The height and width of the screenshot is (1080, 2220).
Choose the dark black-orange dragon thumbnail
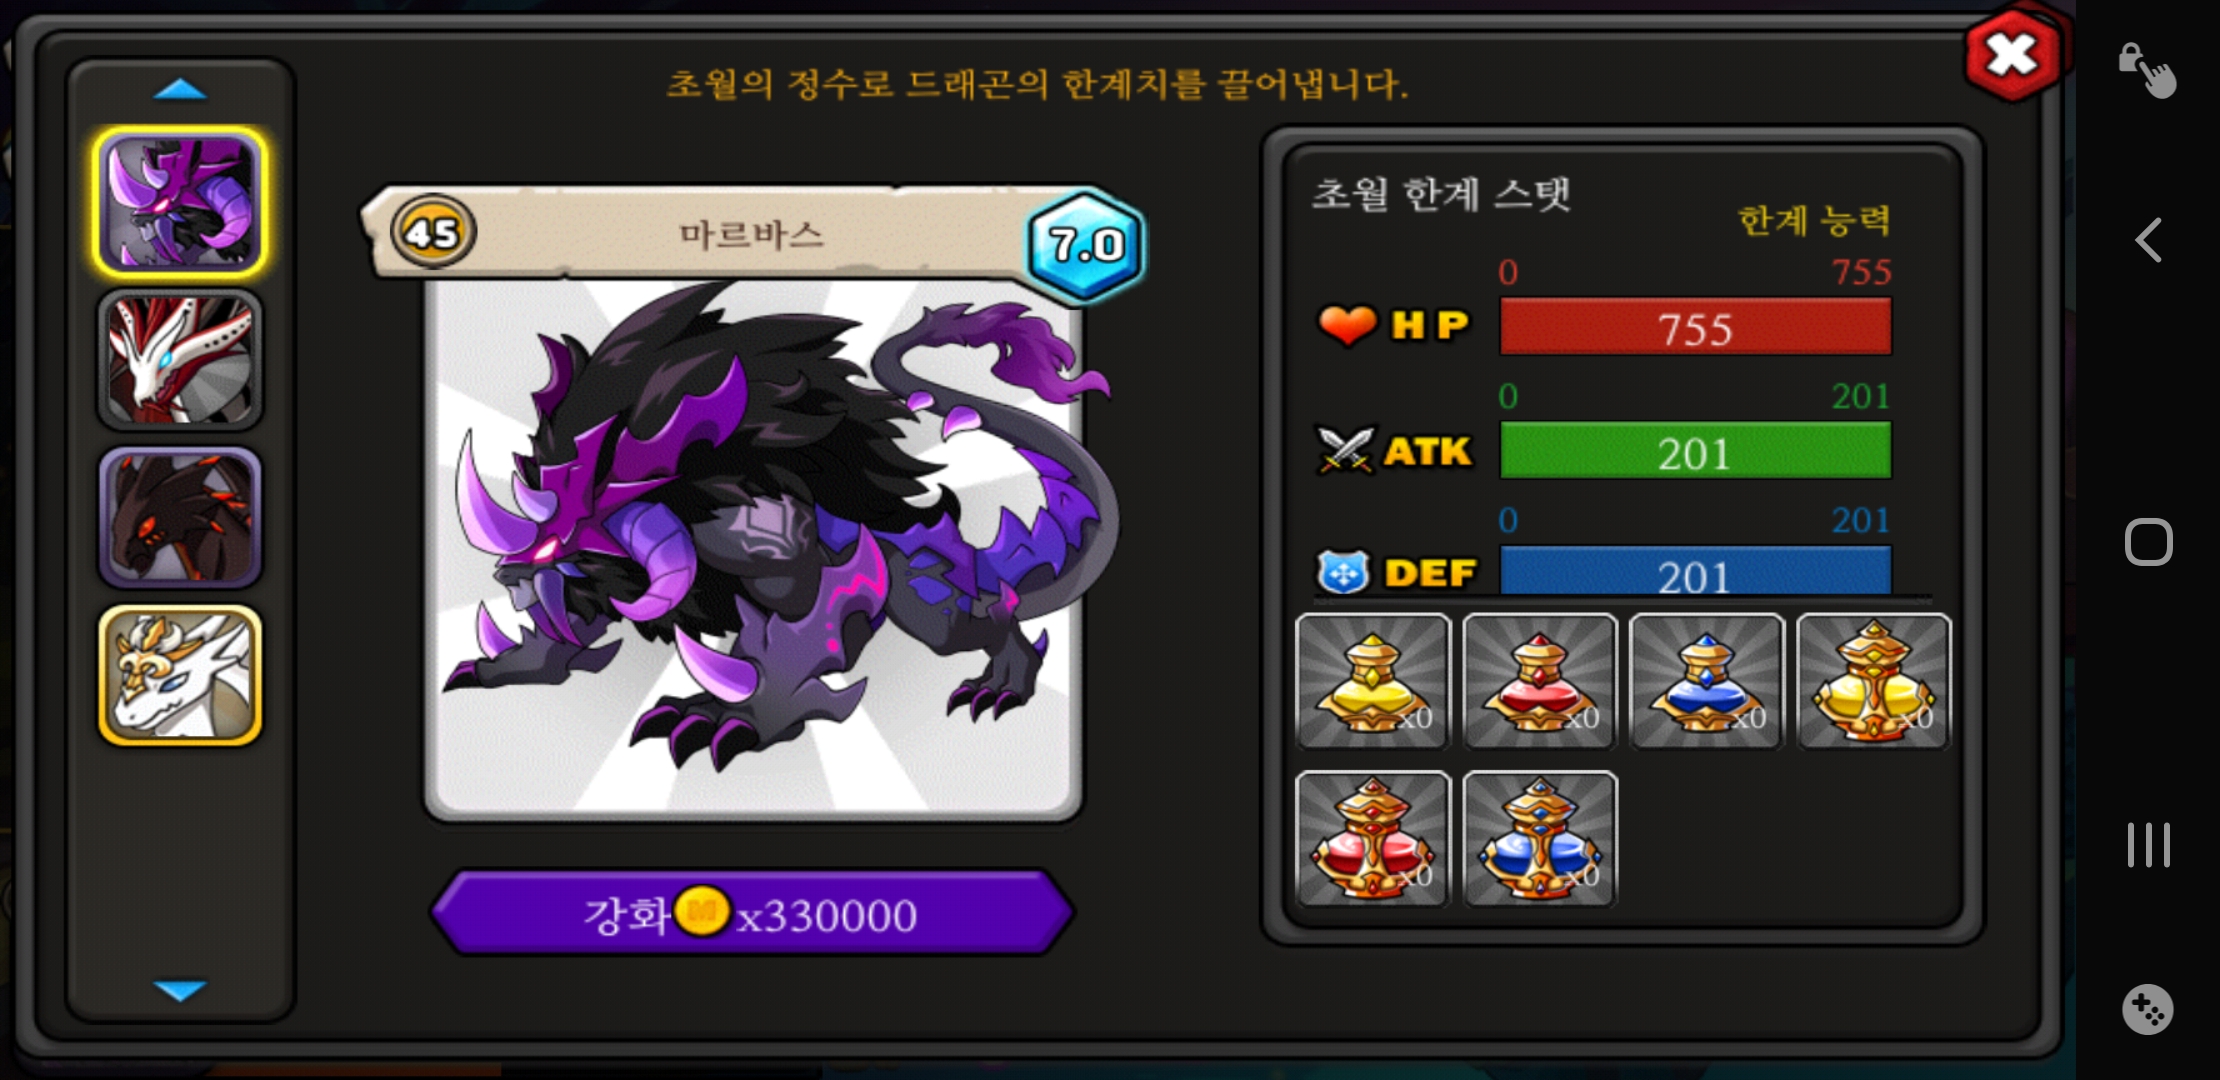point(180,517)
